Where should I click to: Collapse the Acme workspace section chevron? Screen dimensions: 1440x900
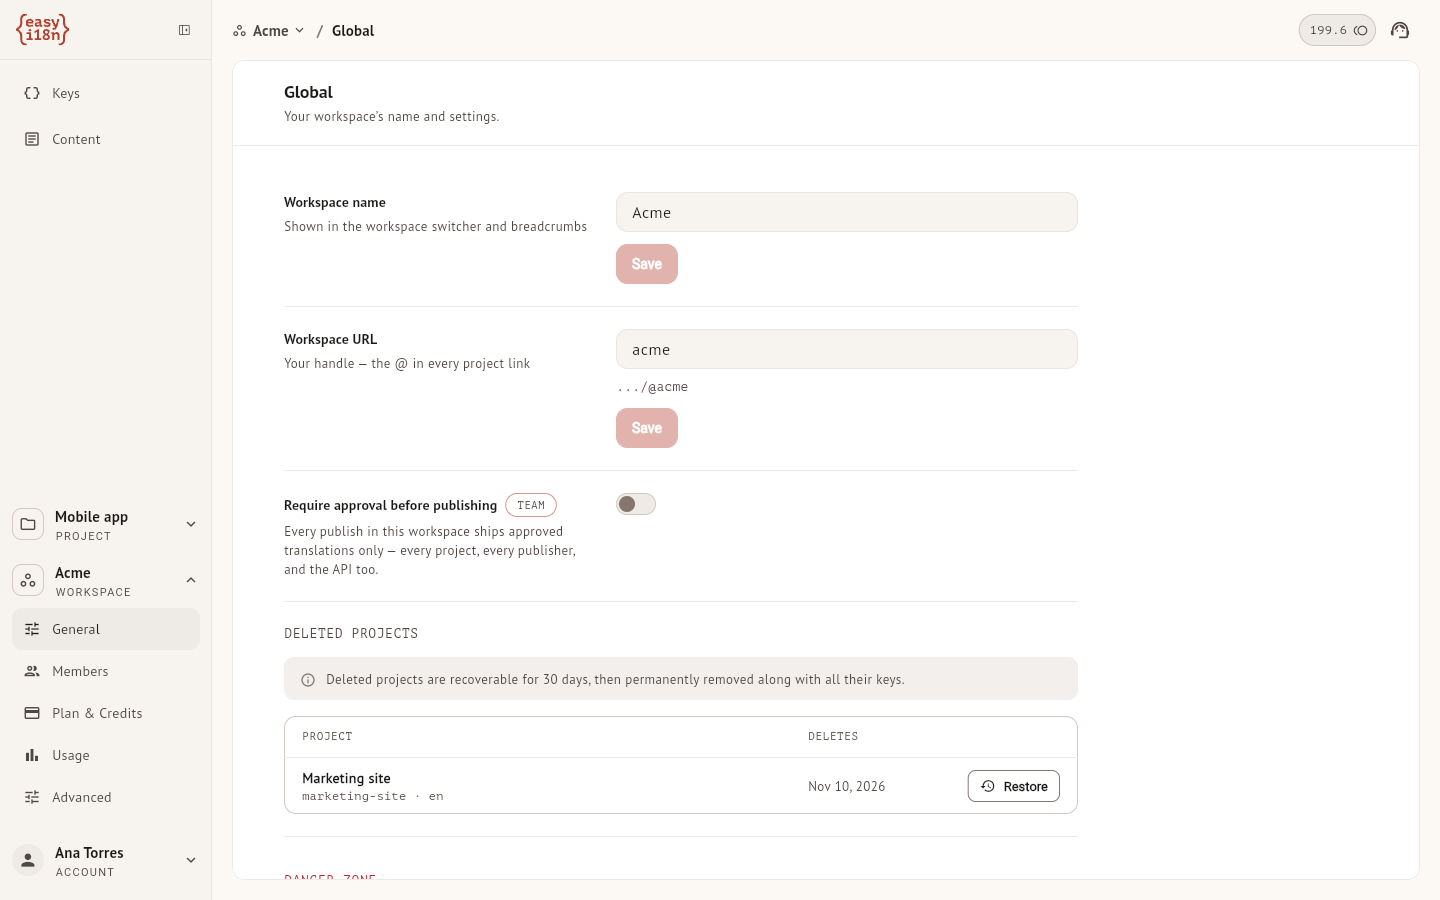click(191, 580)
